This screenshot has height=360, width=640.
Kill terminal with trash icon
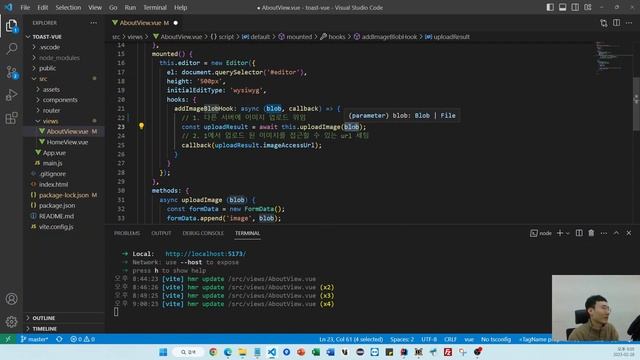[x=591, y=233]
